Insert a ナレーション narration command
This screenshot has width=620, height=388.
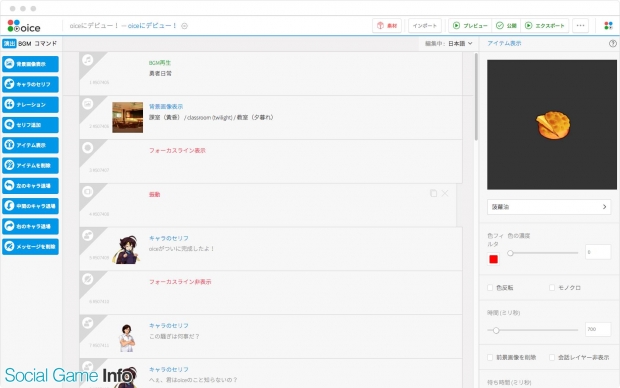click(30, 104)
